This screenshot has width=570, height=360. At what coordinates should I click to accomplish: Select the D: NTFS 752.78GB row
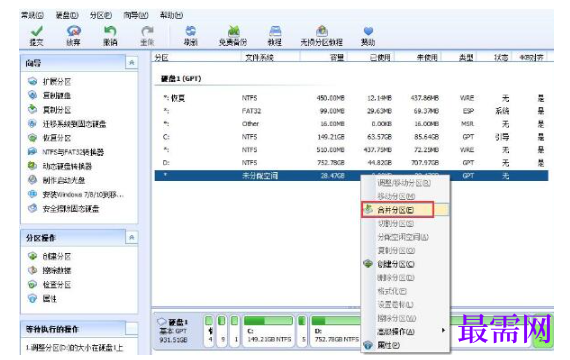(351, 163)
